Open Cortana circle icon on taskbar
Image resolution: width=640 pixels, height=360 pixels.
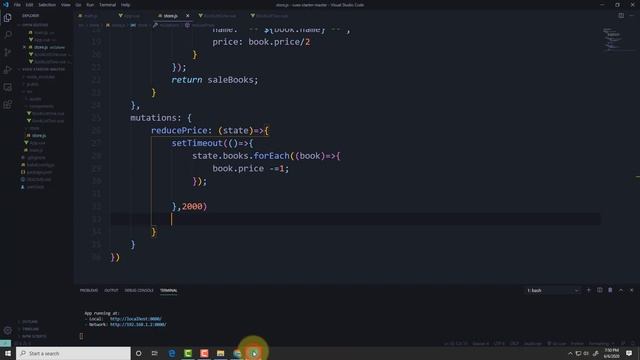click(138, 353)
